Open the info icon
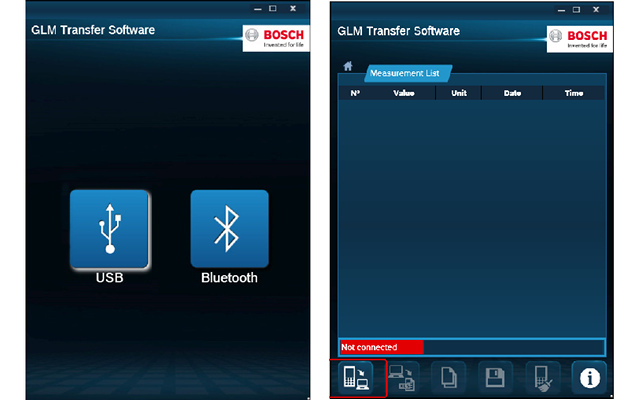The image size is (640, 400). [589, 378]
